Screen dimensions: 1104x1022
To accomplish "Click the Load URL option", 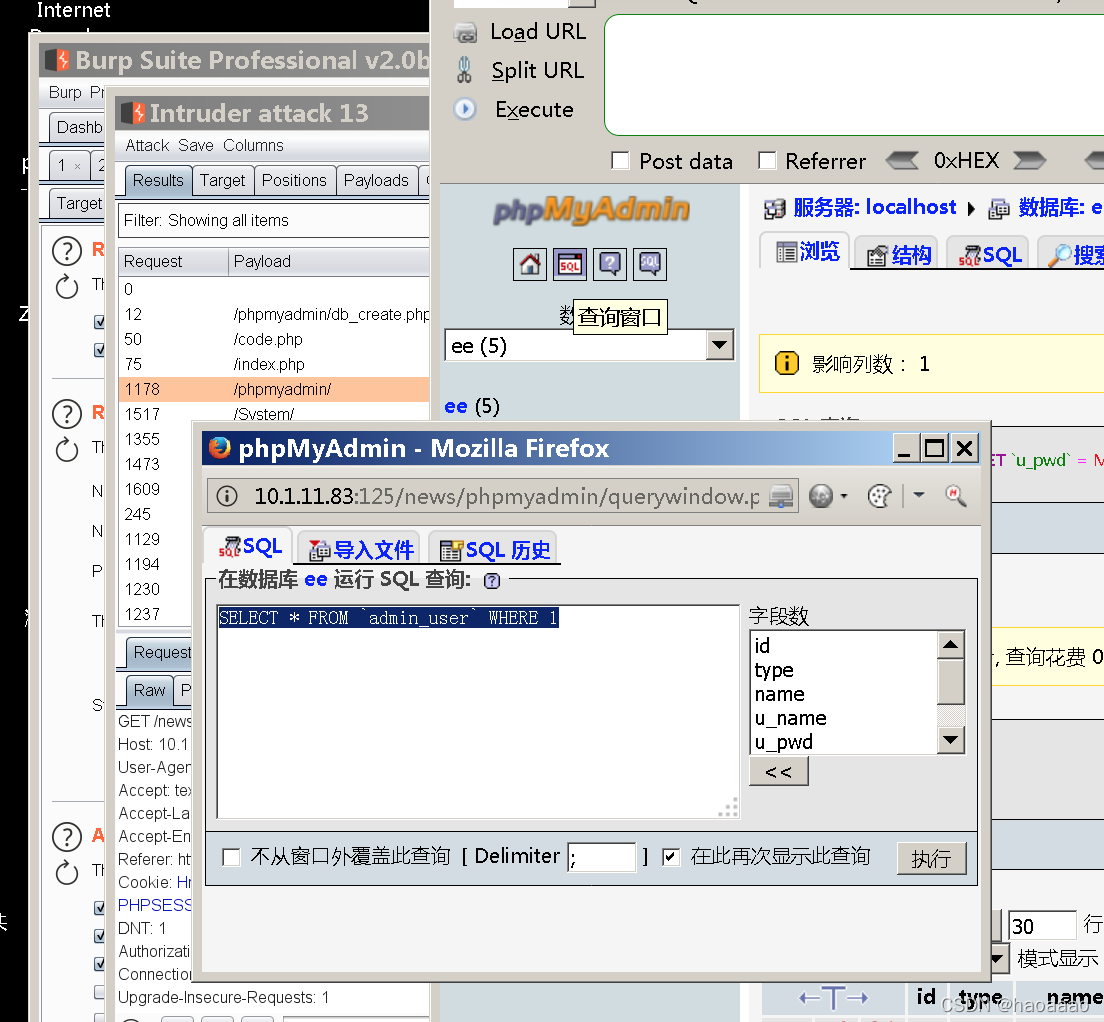I will (520, 32).
